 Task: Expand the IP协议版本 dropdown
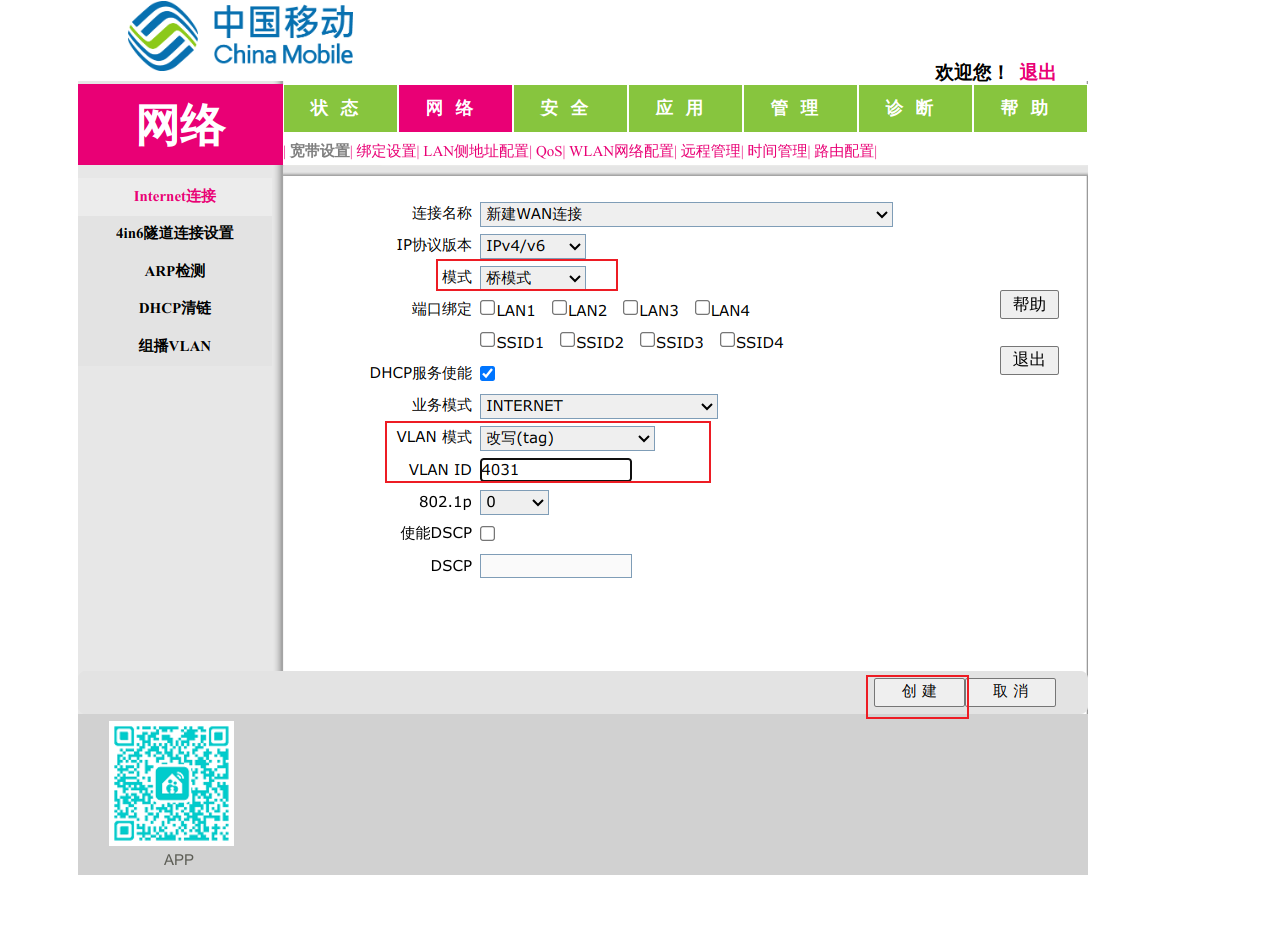click(x=532, y=246)
